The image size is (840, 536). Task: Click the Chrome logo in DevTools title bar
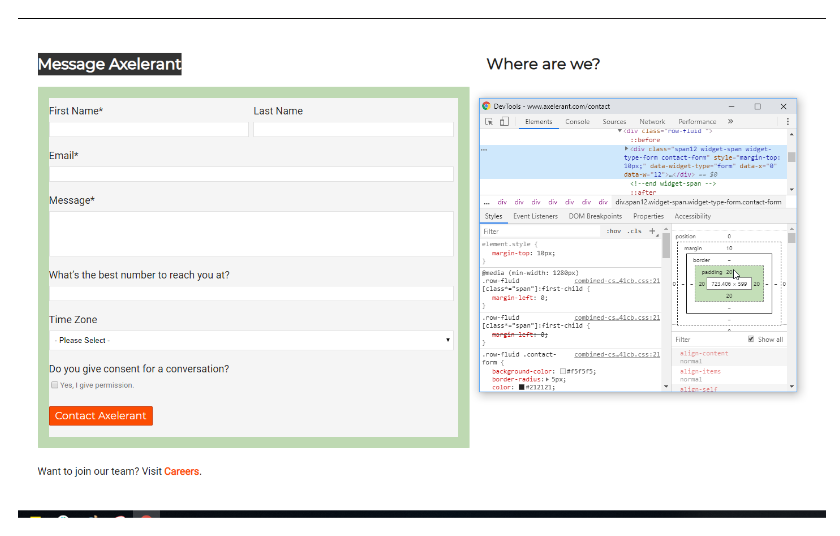486,106
